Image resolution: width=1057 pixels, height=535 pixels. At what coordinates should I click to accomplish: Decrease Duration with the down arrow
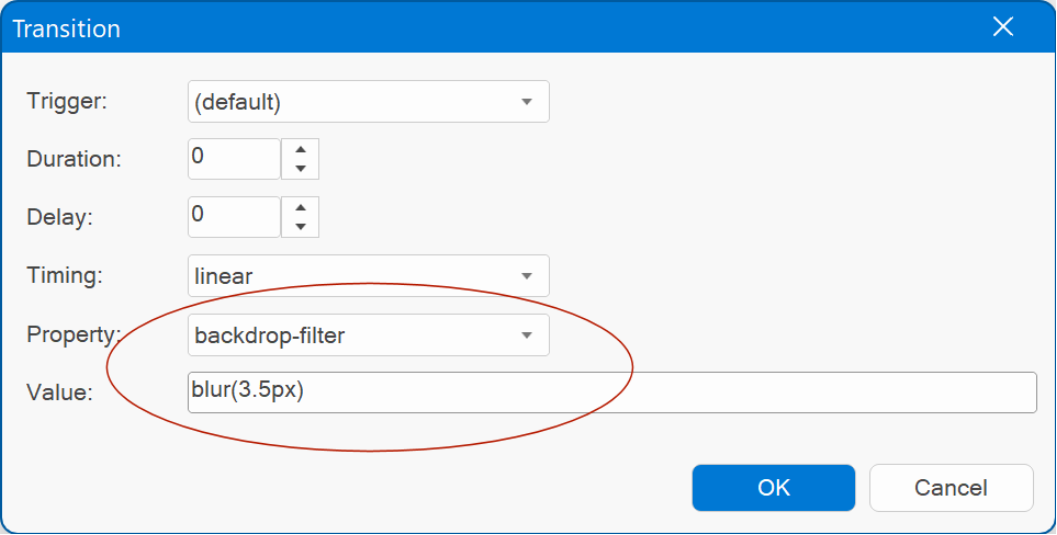coord(301,168)
